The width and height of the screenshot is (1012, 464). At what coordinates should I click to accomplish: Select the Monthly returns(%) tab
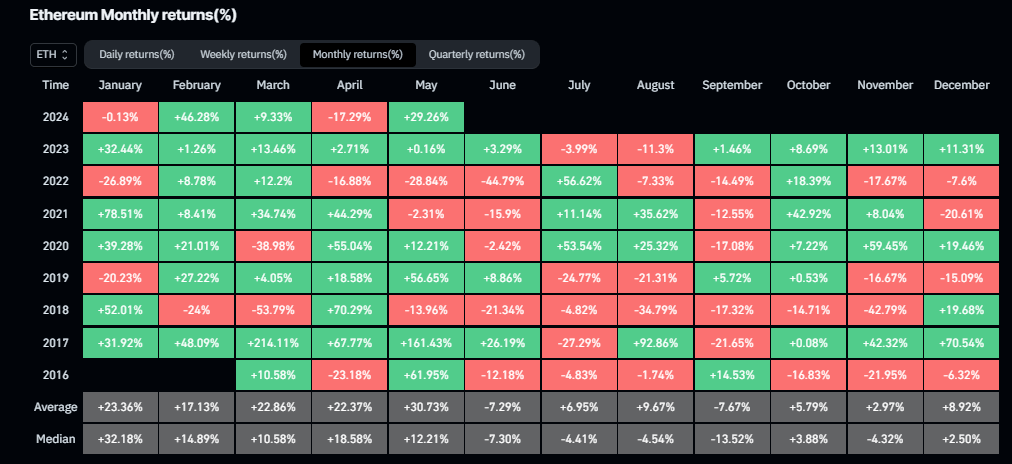coord(357,54)
